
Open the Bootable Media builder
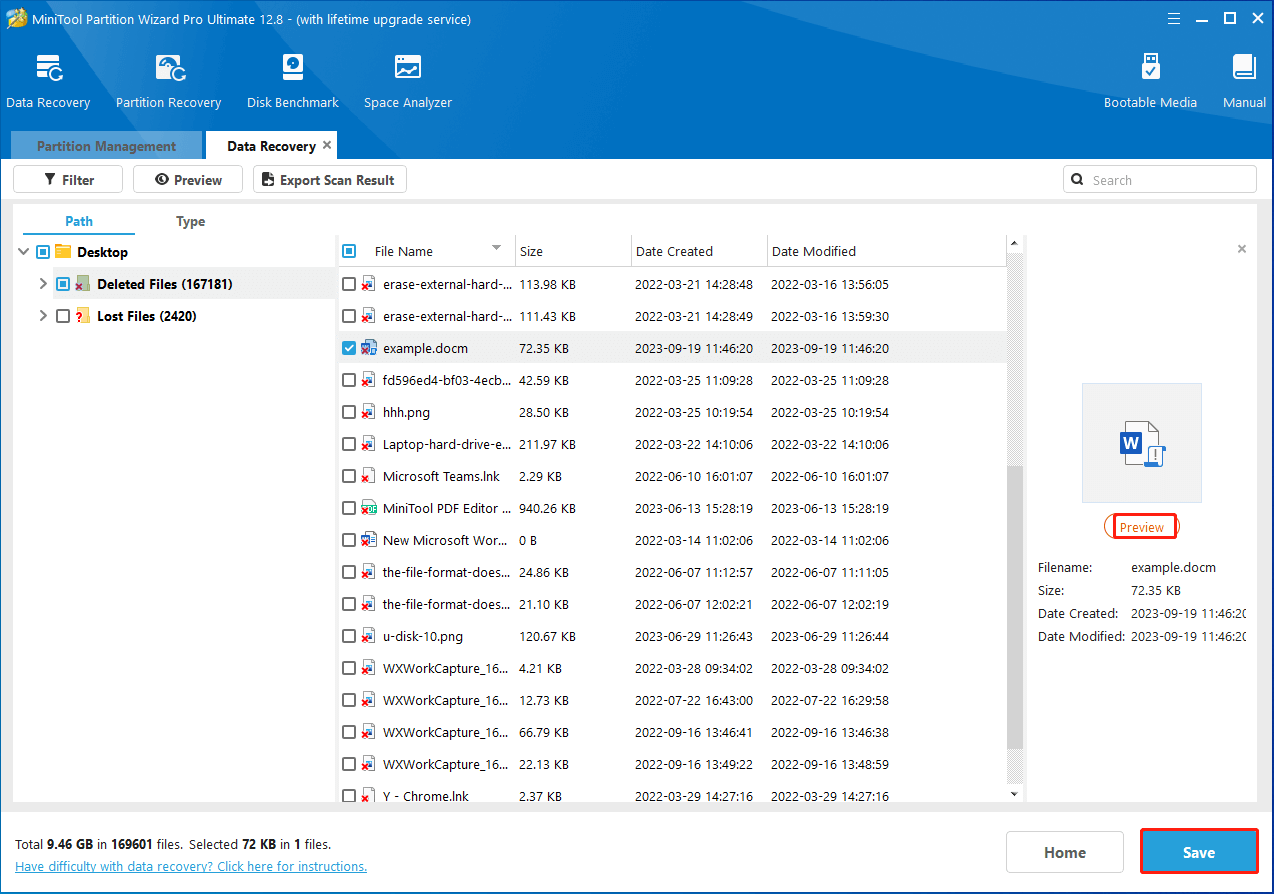(x=1150, y=80)
